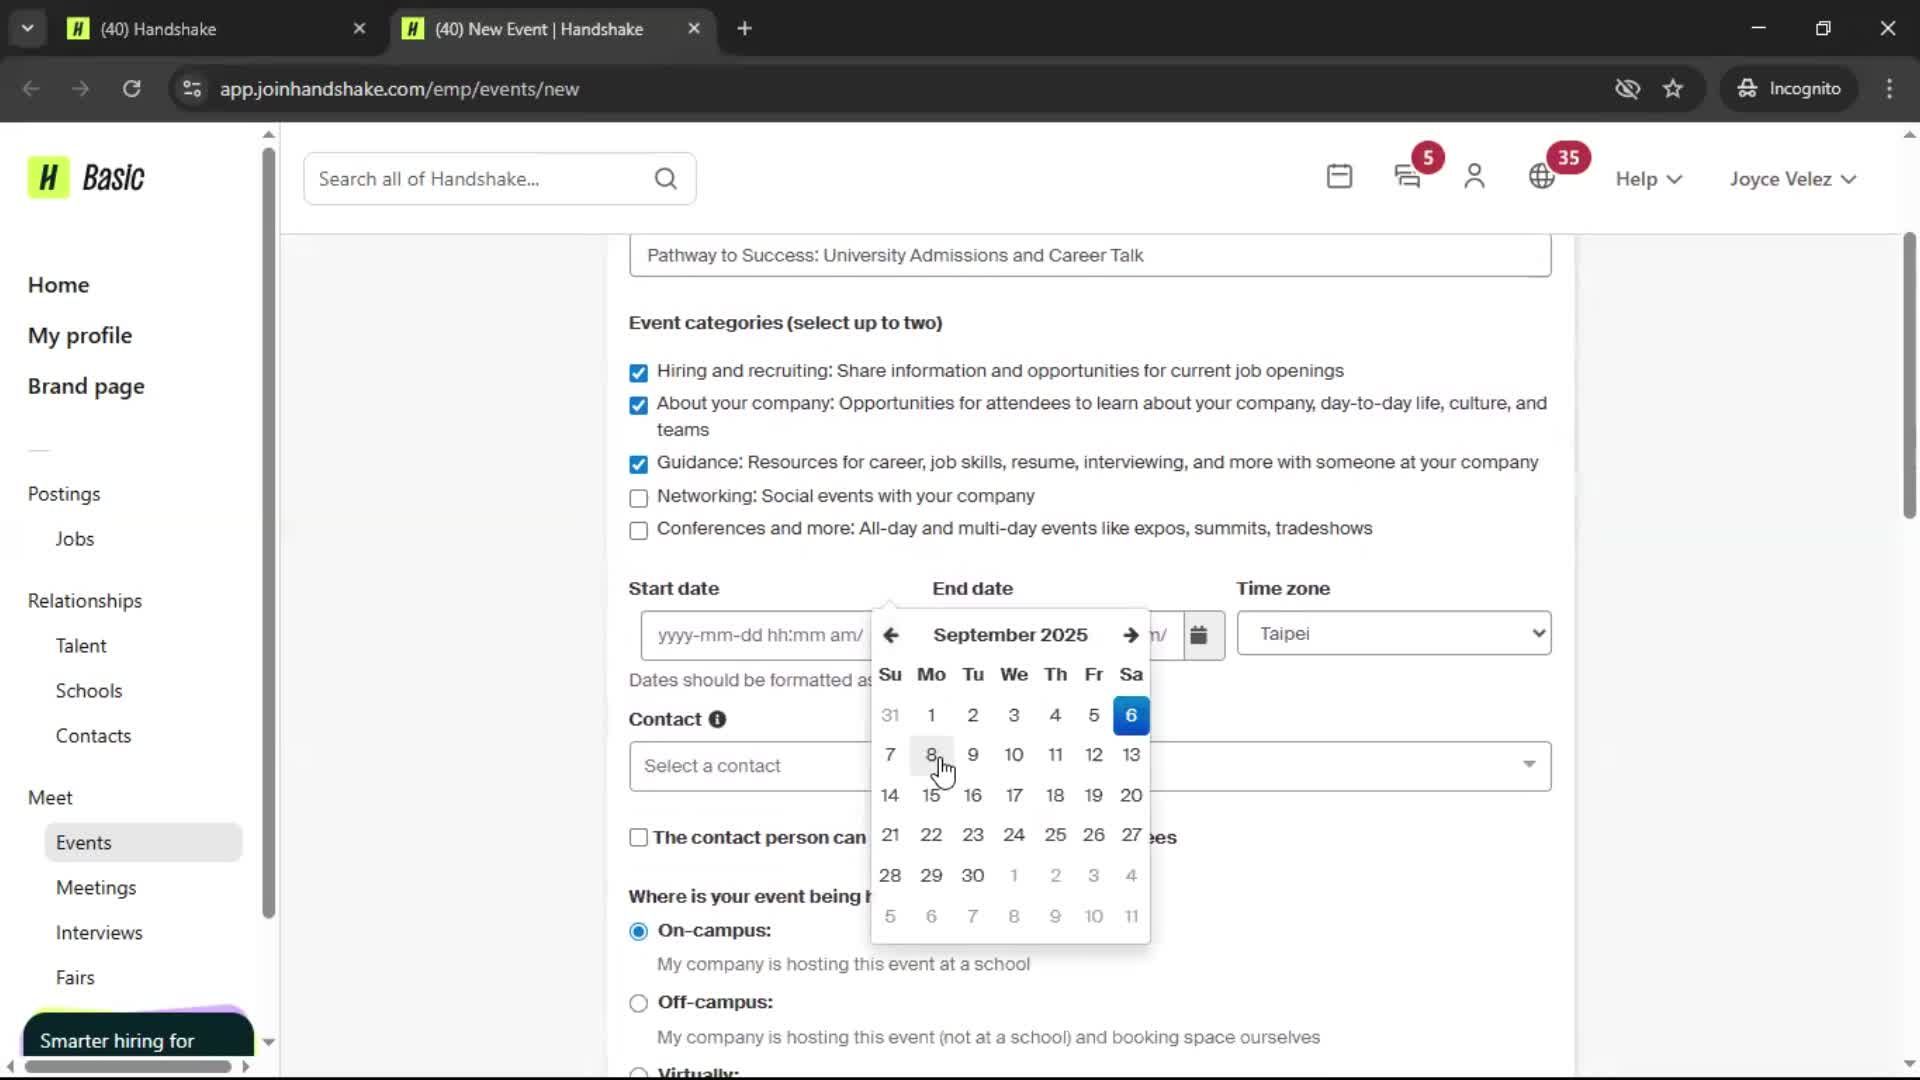Screen dimensions: 1920x1080
Task: Open the Time zone Taipei dropdown
Action: click(1393, 633)
